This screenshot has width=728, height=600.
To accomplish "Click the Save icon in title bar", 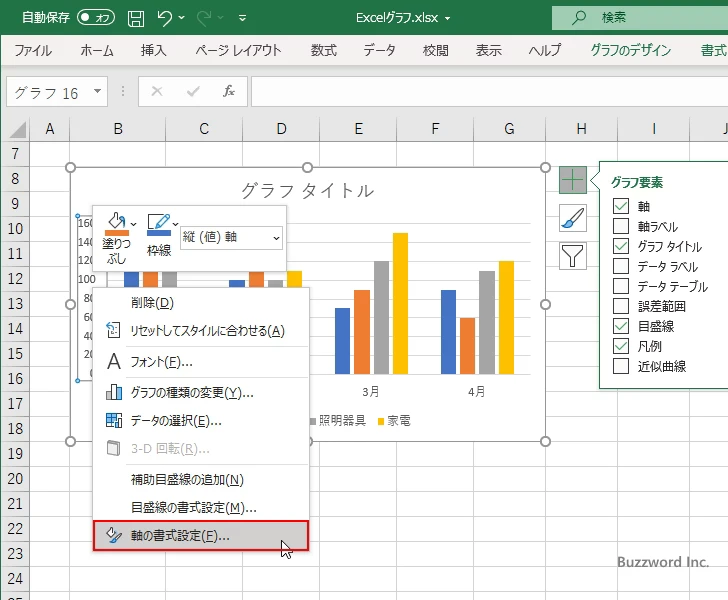I will pyautogui.click(x=136, y=18).
